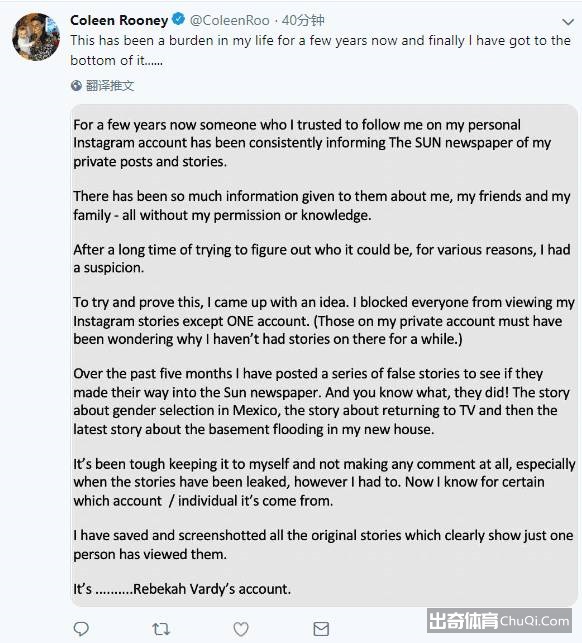Image resolution: width=582 pixels, height=643 pixels.
Task: Click the reply speech bubble icon
Action: pos(81,629)
